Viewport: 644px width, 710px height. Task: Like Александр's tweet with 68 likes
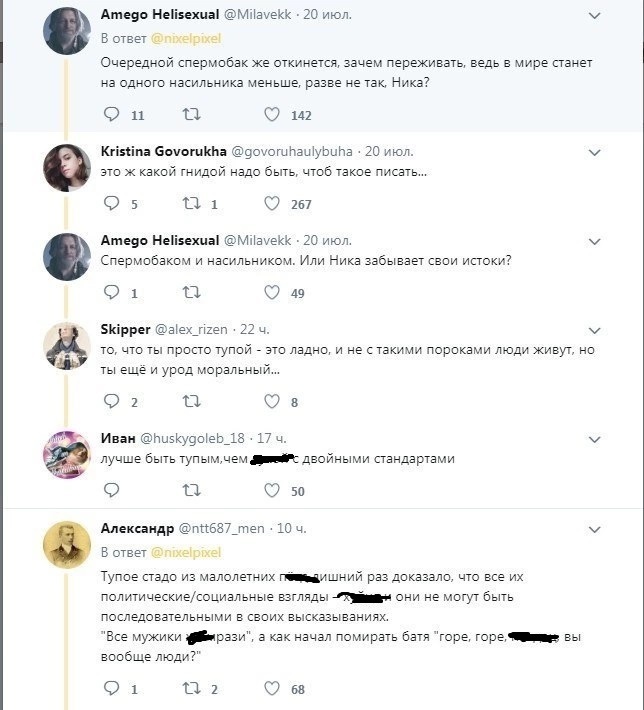271,689
